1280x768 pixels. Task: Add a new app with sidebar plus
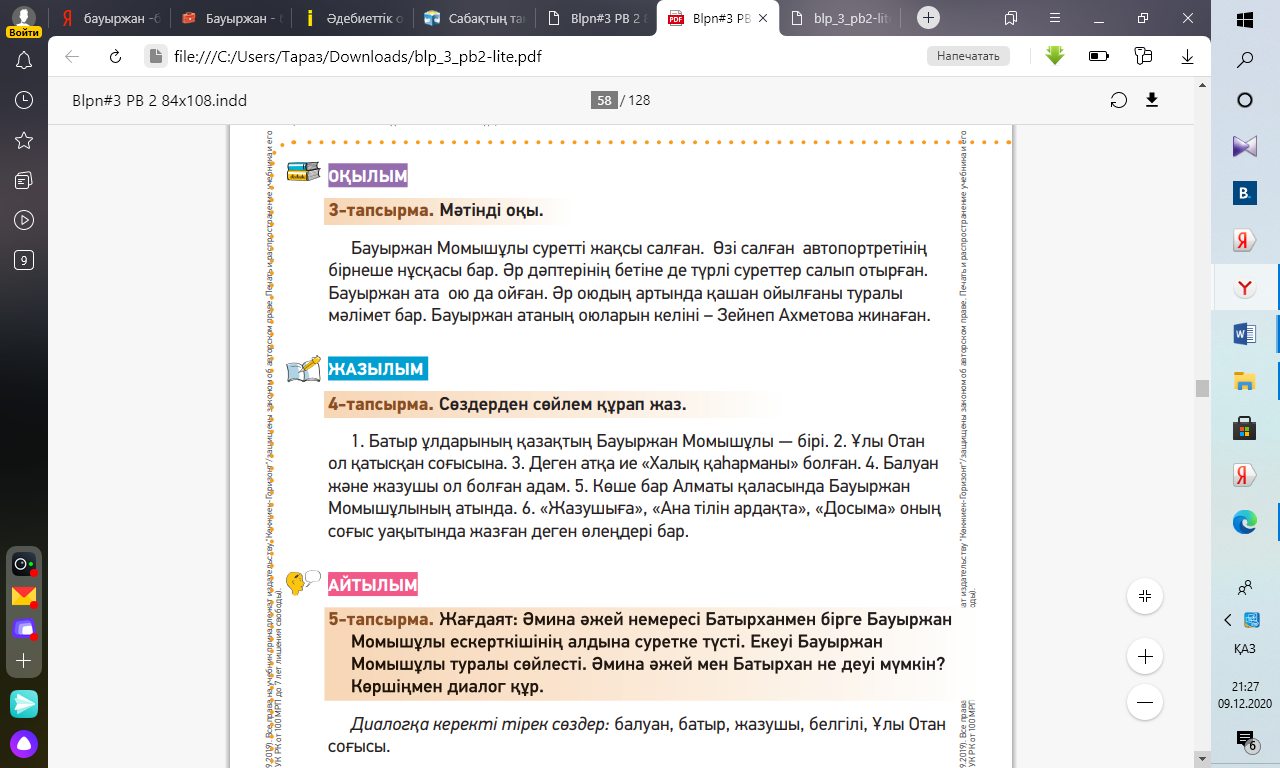[24, 661]
